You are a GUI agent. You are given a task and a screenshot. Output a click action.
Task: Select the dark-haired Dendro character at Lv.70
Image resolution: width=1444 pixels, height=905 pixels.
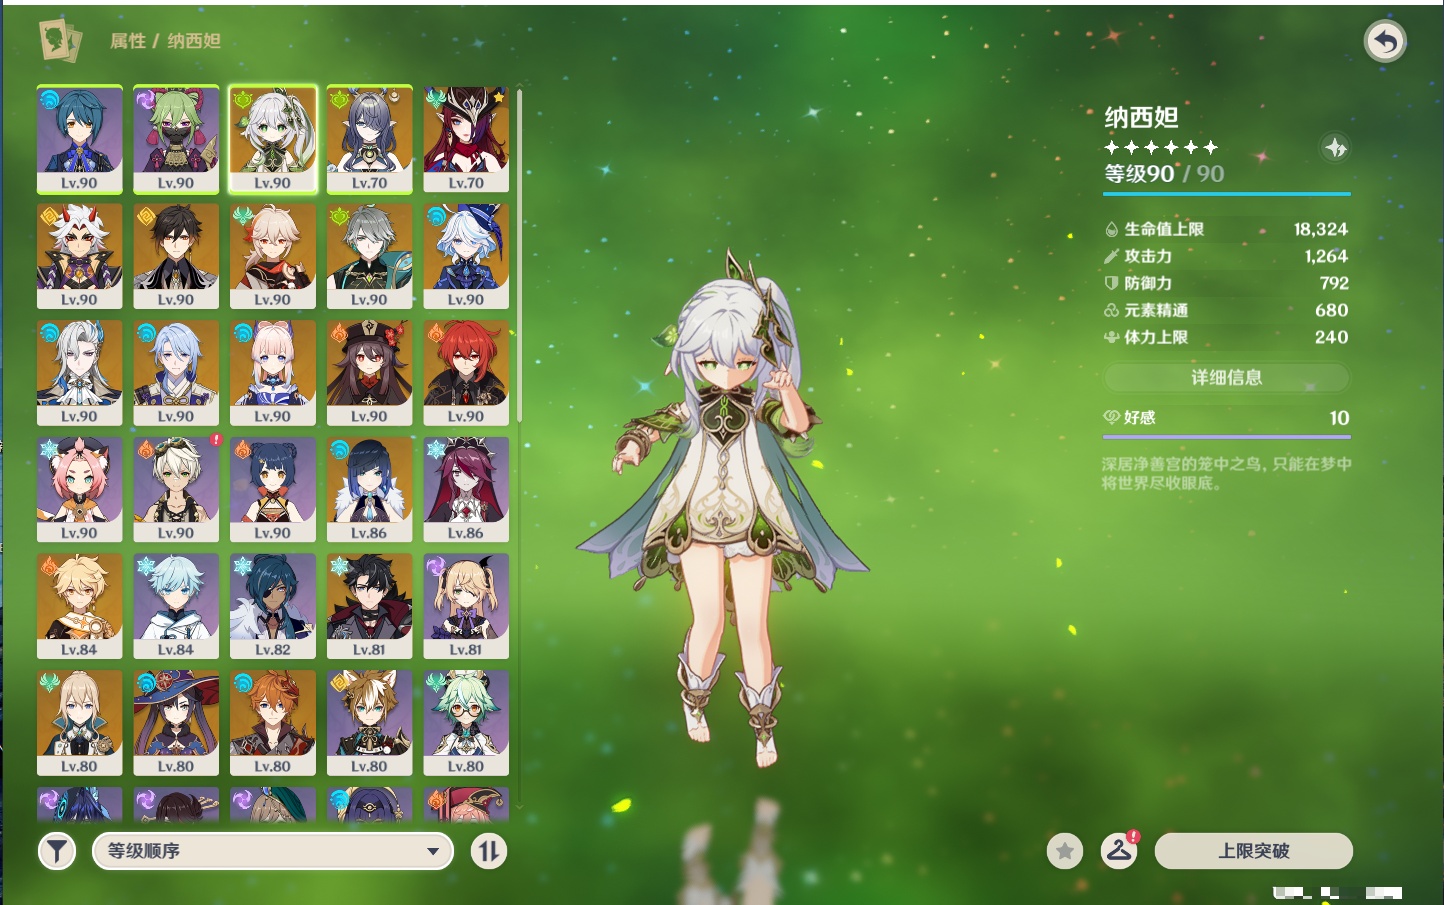point(369,139)
